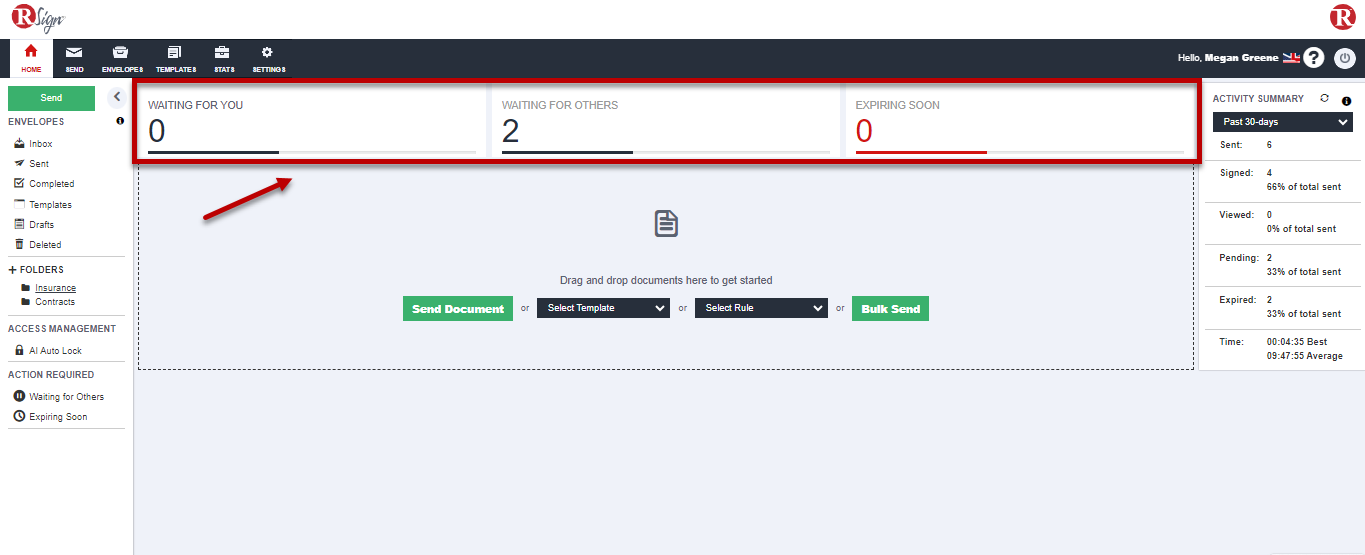The width and height of the screenshot is (1365, 555).
Task: Click the '0% of total sent' text
Action: click(x=1301, y=229)
